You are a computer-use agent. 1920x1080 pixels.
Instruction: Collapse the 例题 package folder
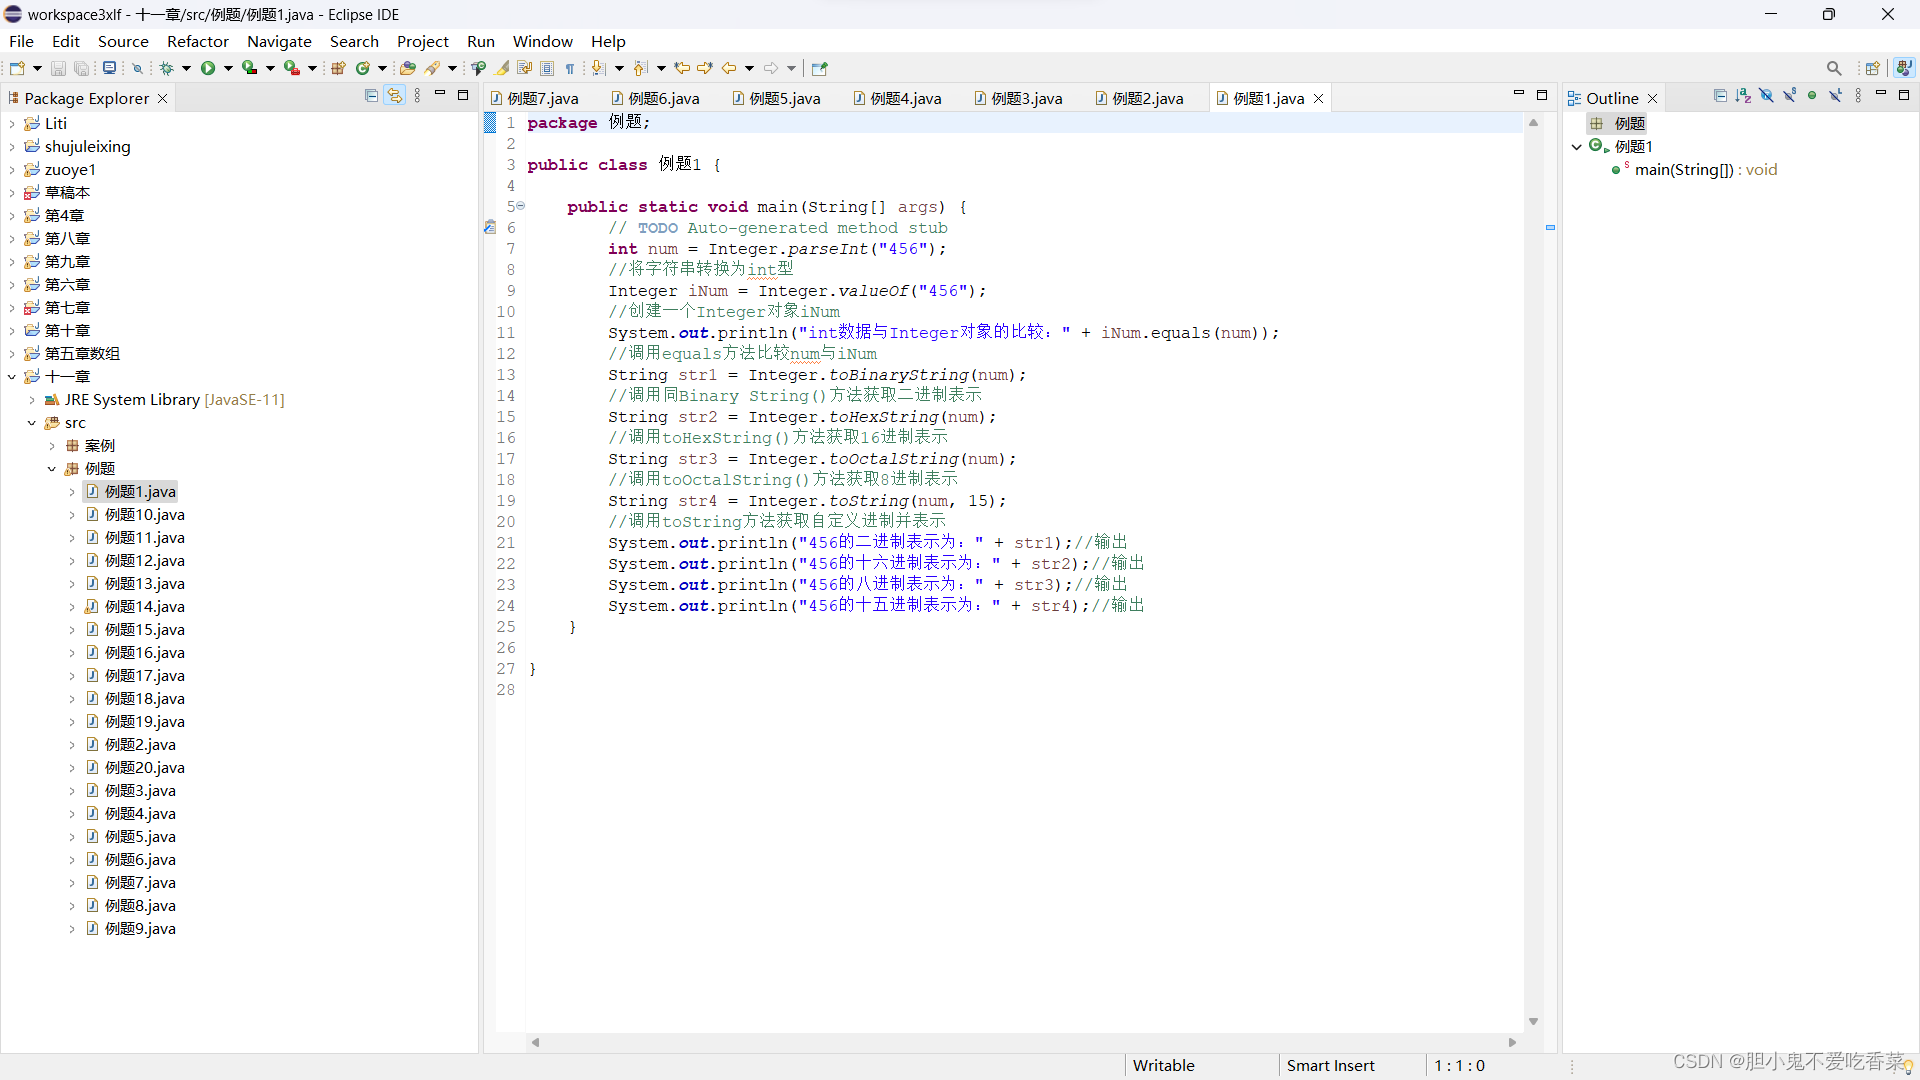52,469
